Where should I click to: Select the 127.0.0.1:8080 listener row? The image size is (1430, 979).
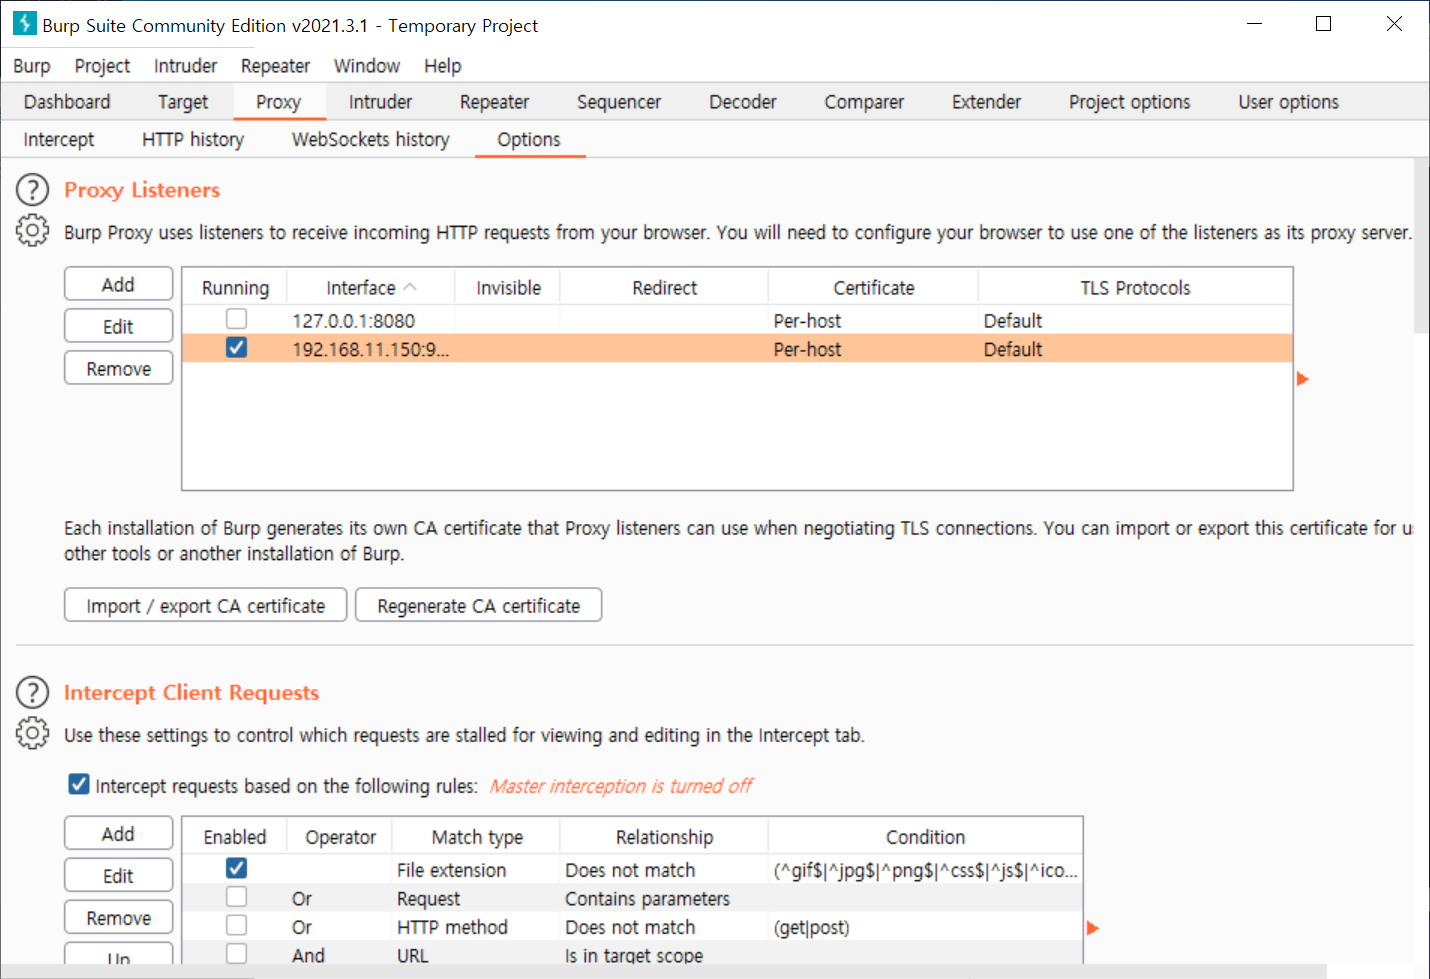click(x=737, y=320)
